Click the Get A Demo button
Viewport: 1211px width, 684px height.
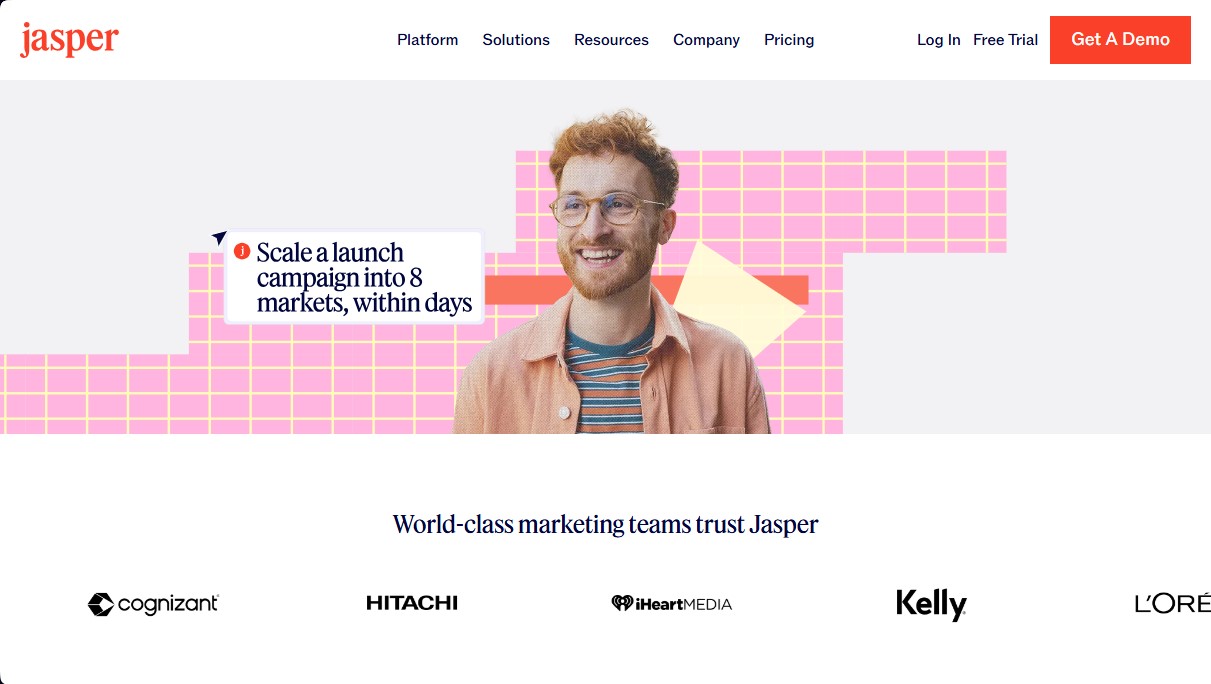(1120, 40)
